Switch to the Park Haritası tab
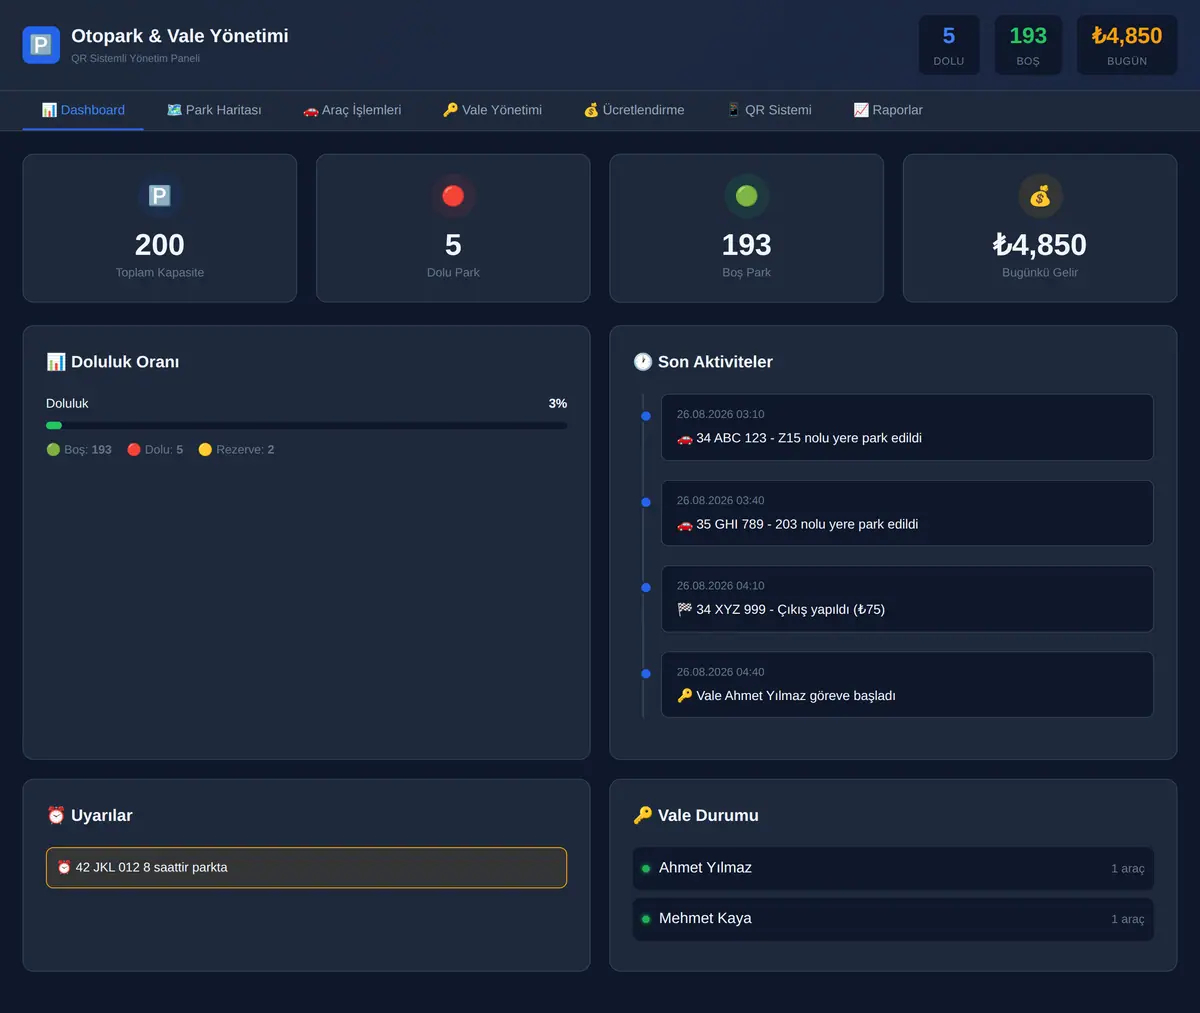Viewport: 1200px width, 1013px height. (x=214, y=110)
